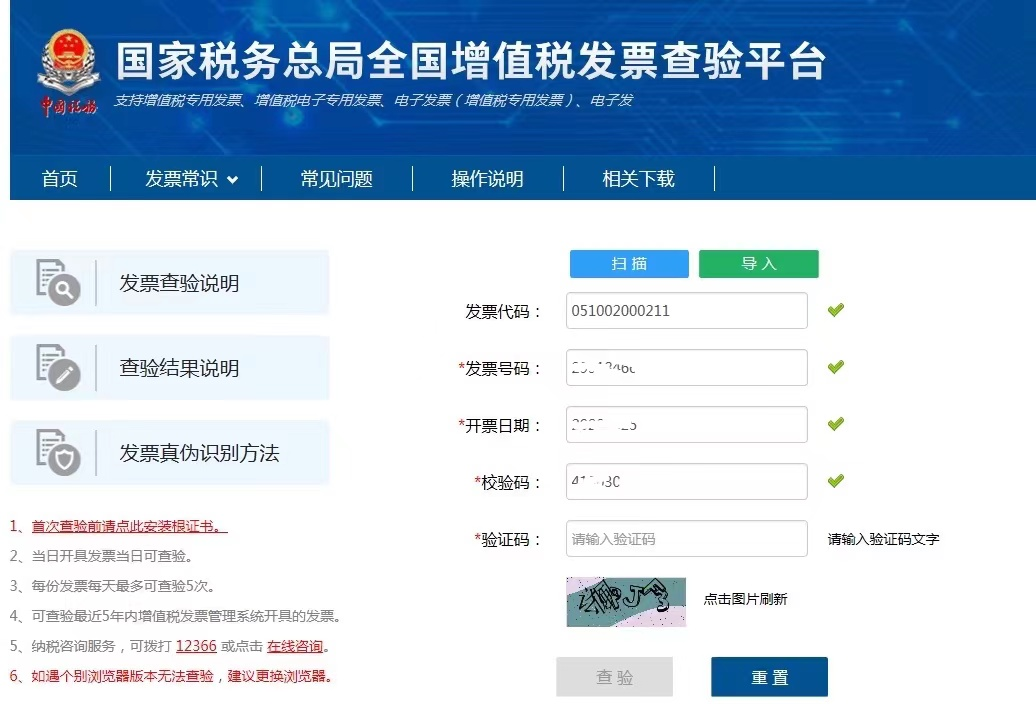Image resolution: width=1036 pixels, height=704 pixels.
Task: Click the green checkmark next to 开票日期
Action: point(835,424)
